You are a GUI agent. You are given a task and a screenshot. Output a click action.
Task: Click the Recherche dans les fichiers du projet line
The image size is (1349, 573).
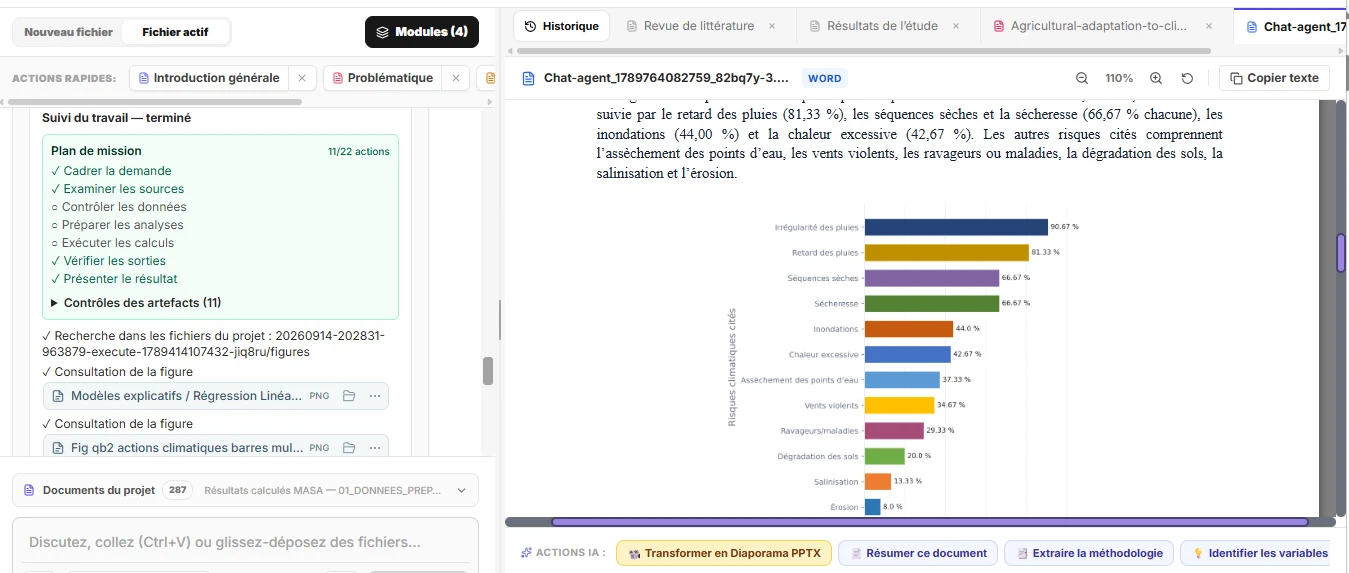click(x=213, y=344)
